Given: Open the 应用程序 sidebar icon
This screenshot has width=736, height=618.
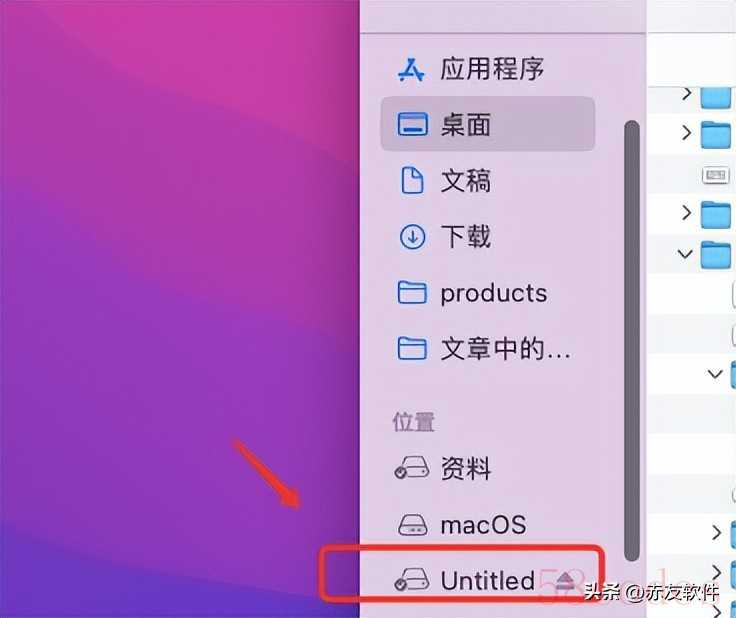Looking at the screenshot, I should 411,70.
